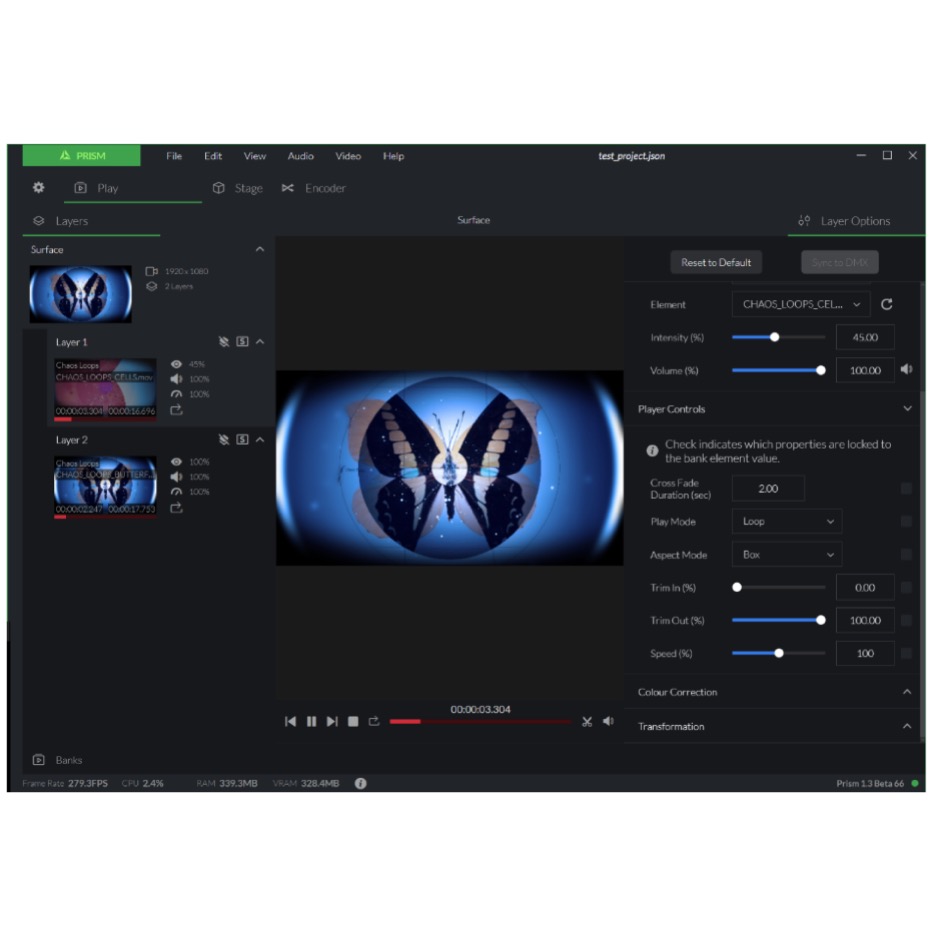Click Layer 2 speaker volume icon
The width and height of the screenshot is (944, 944).
pos(176,477)
